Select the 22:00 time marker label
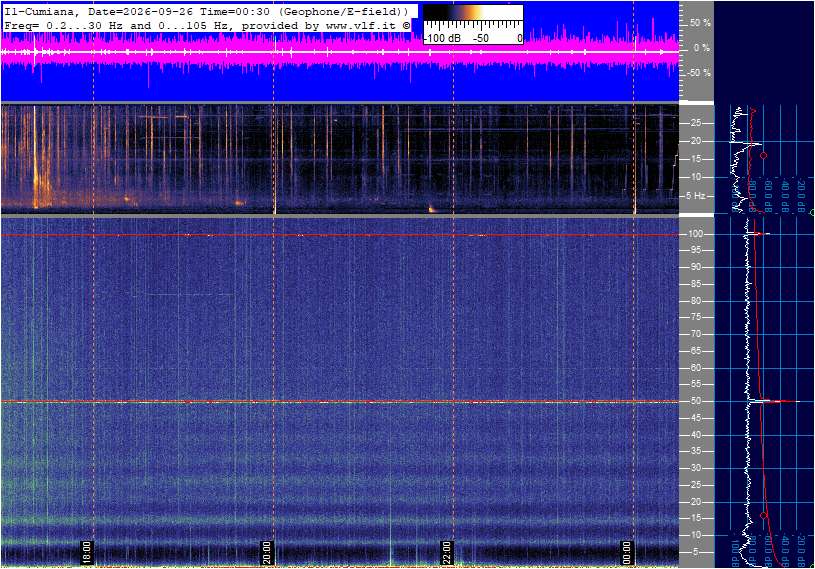This screenshot has width=815, height=569. (446, 552)
